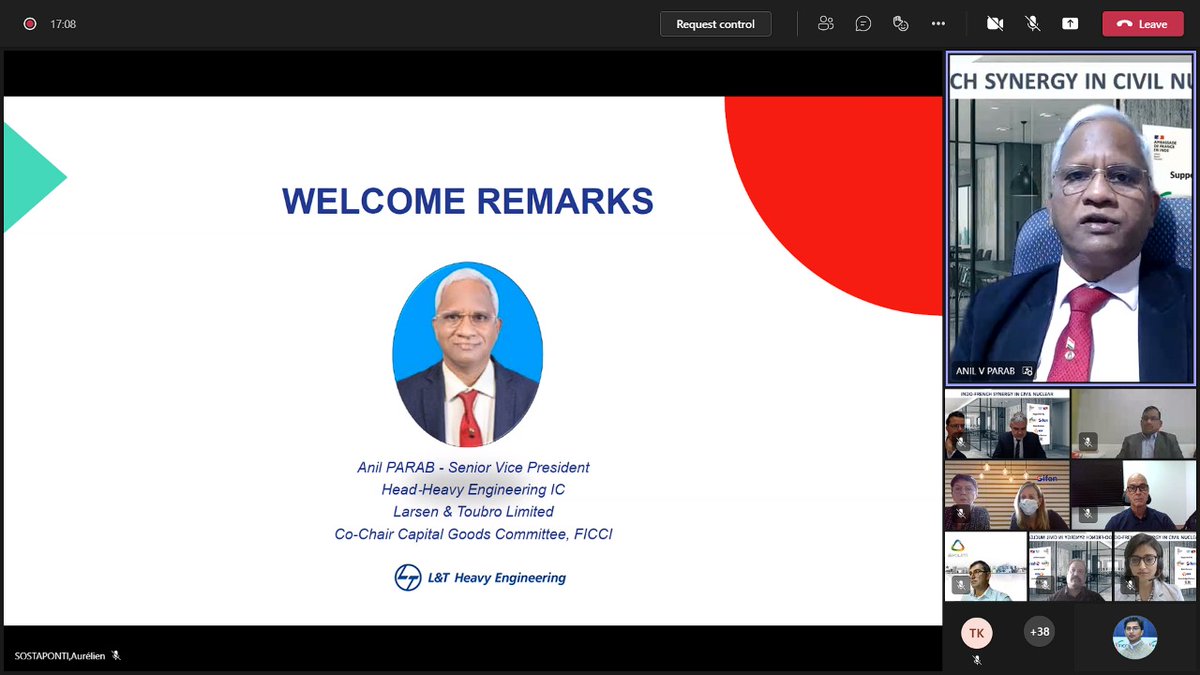Click the ANIL V PARAB name label
The width and height of the screenshot is (1200, 675).
(985, 371)
